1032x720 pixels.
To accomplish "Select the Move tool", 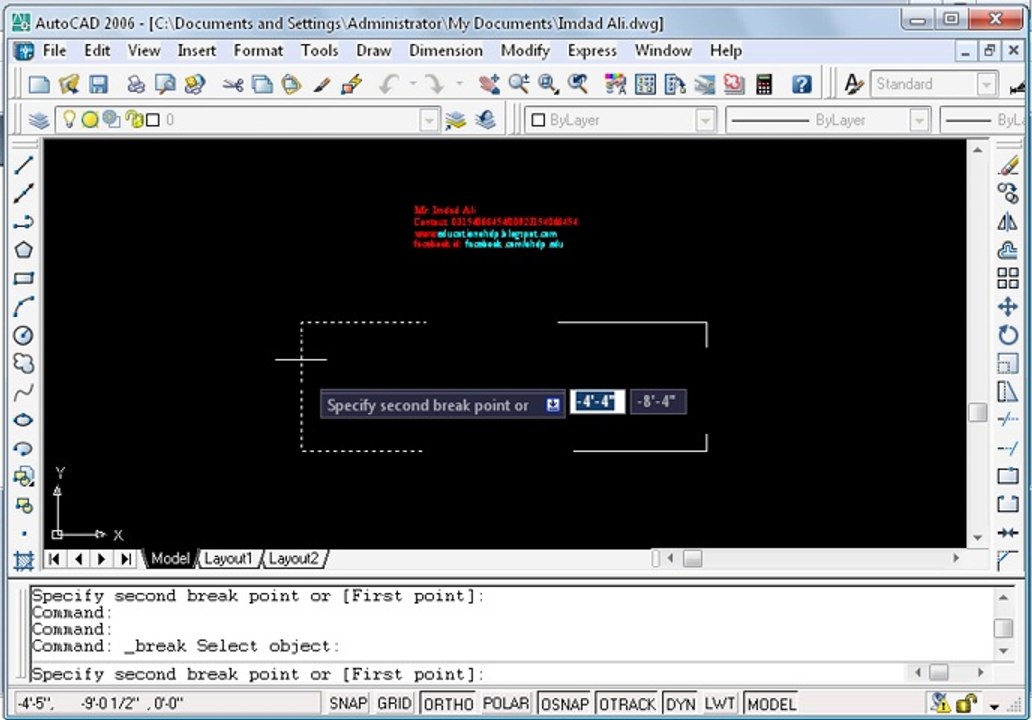I will 1008,307.
